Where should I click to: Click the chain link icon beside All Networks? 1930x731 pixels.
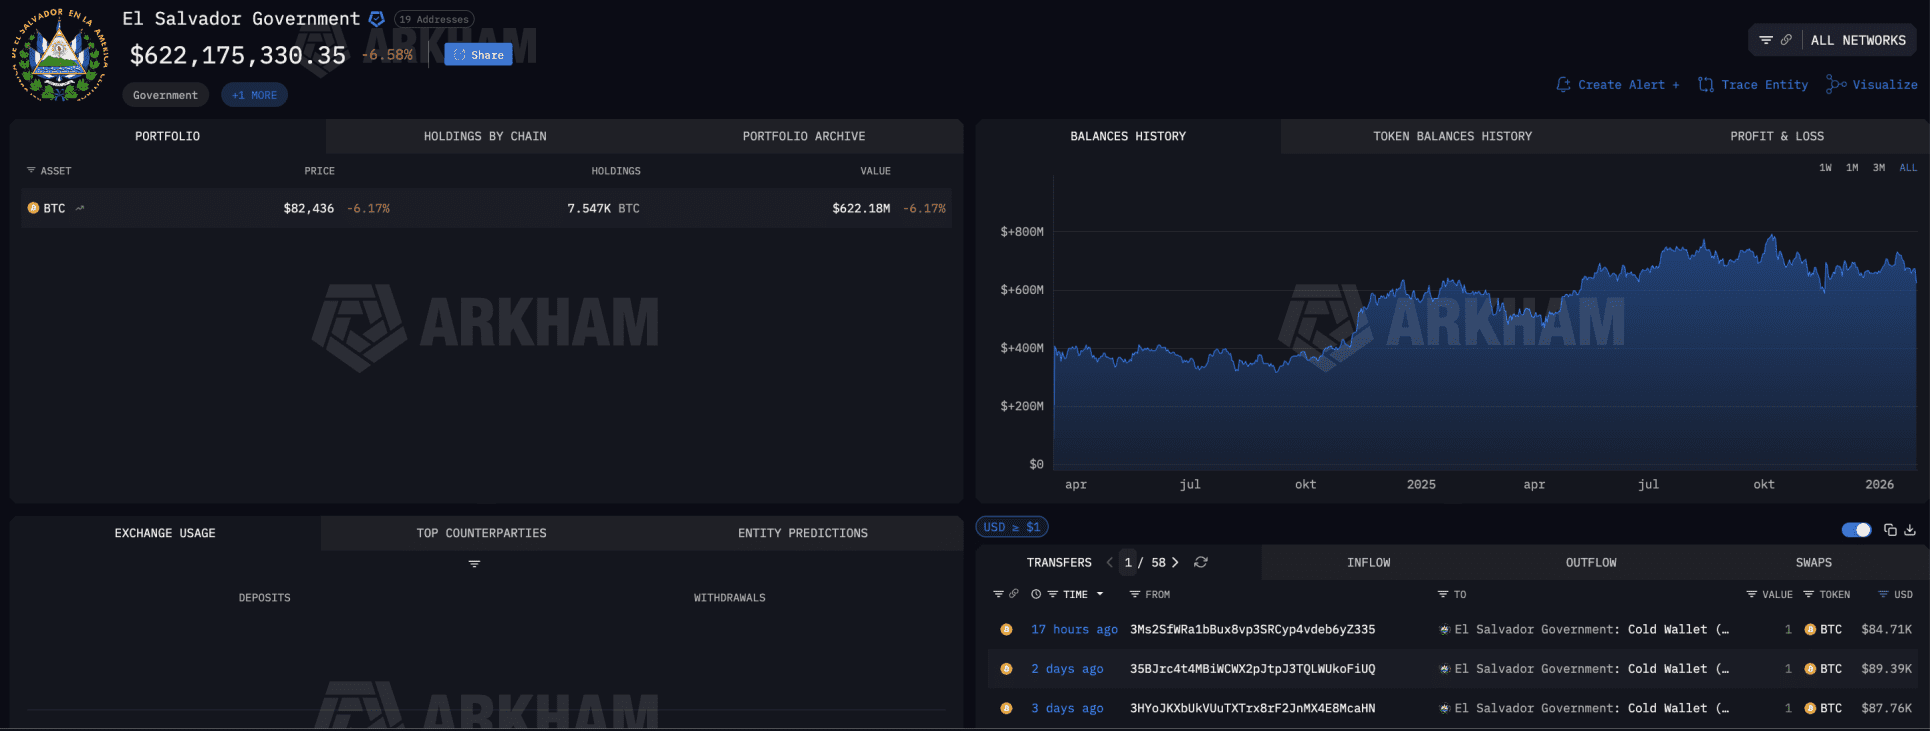pyautogui.click(x=1786, y=40)
